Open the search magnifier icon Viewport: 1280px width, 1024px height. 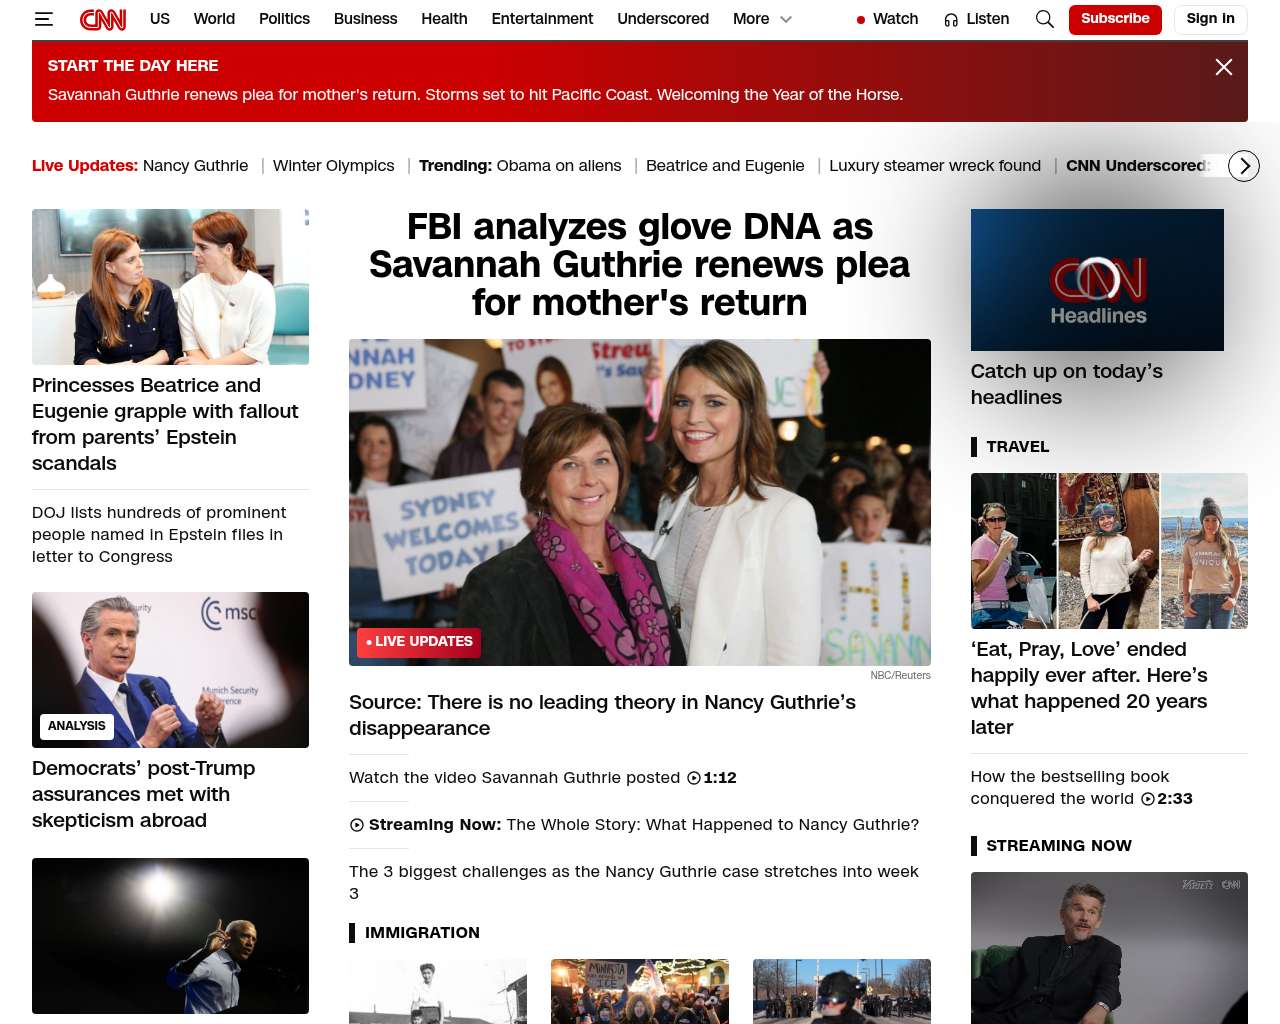1045,19
